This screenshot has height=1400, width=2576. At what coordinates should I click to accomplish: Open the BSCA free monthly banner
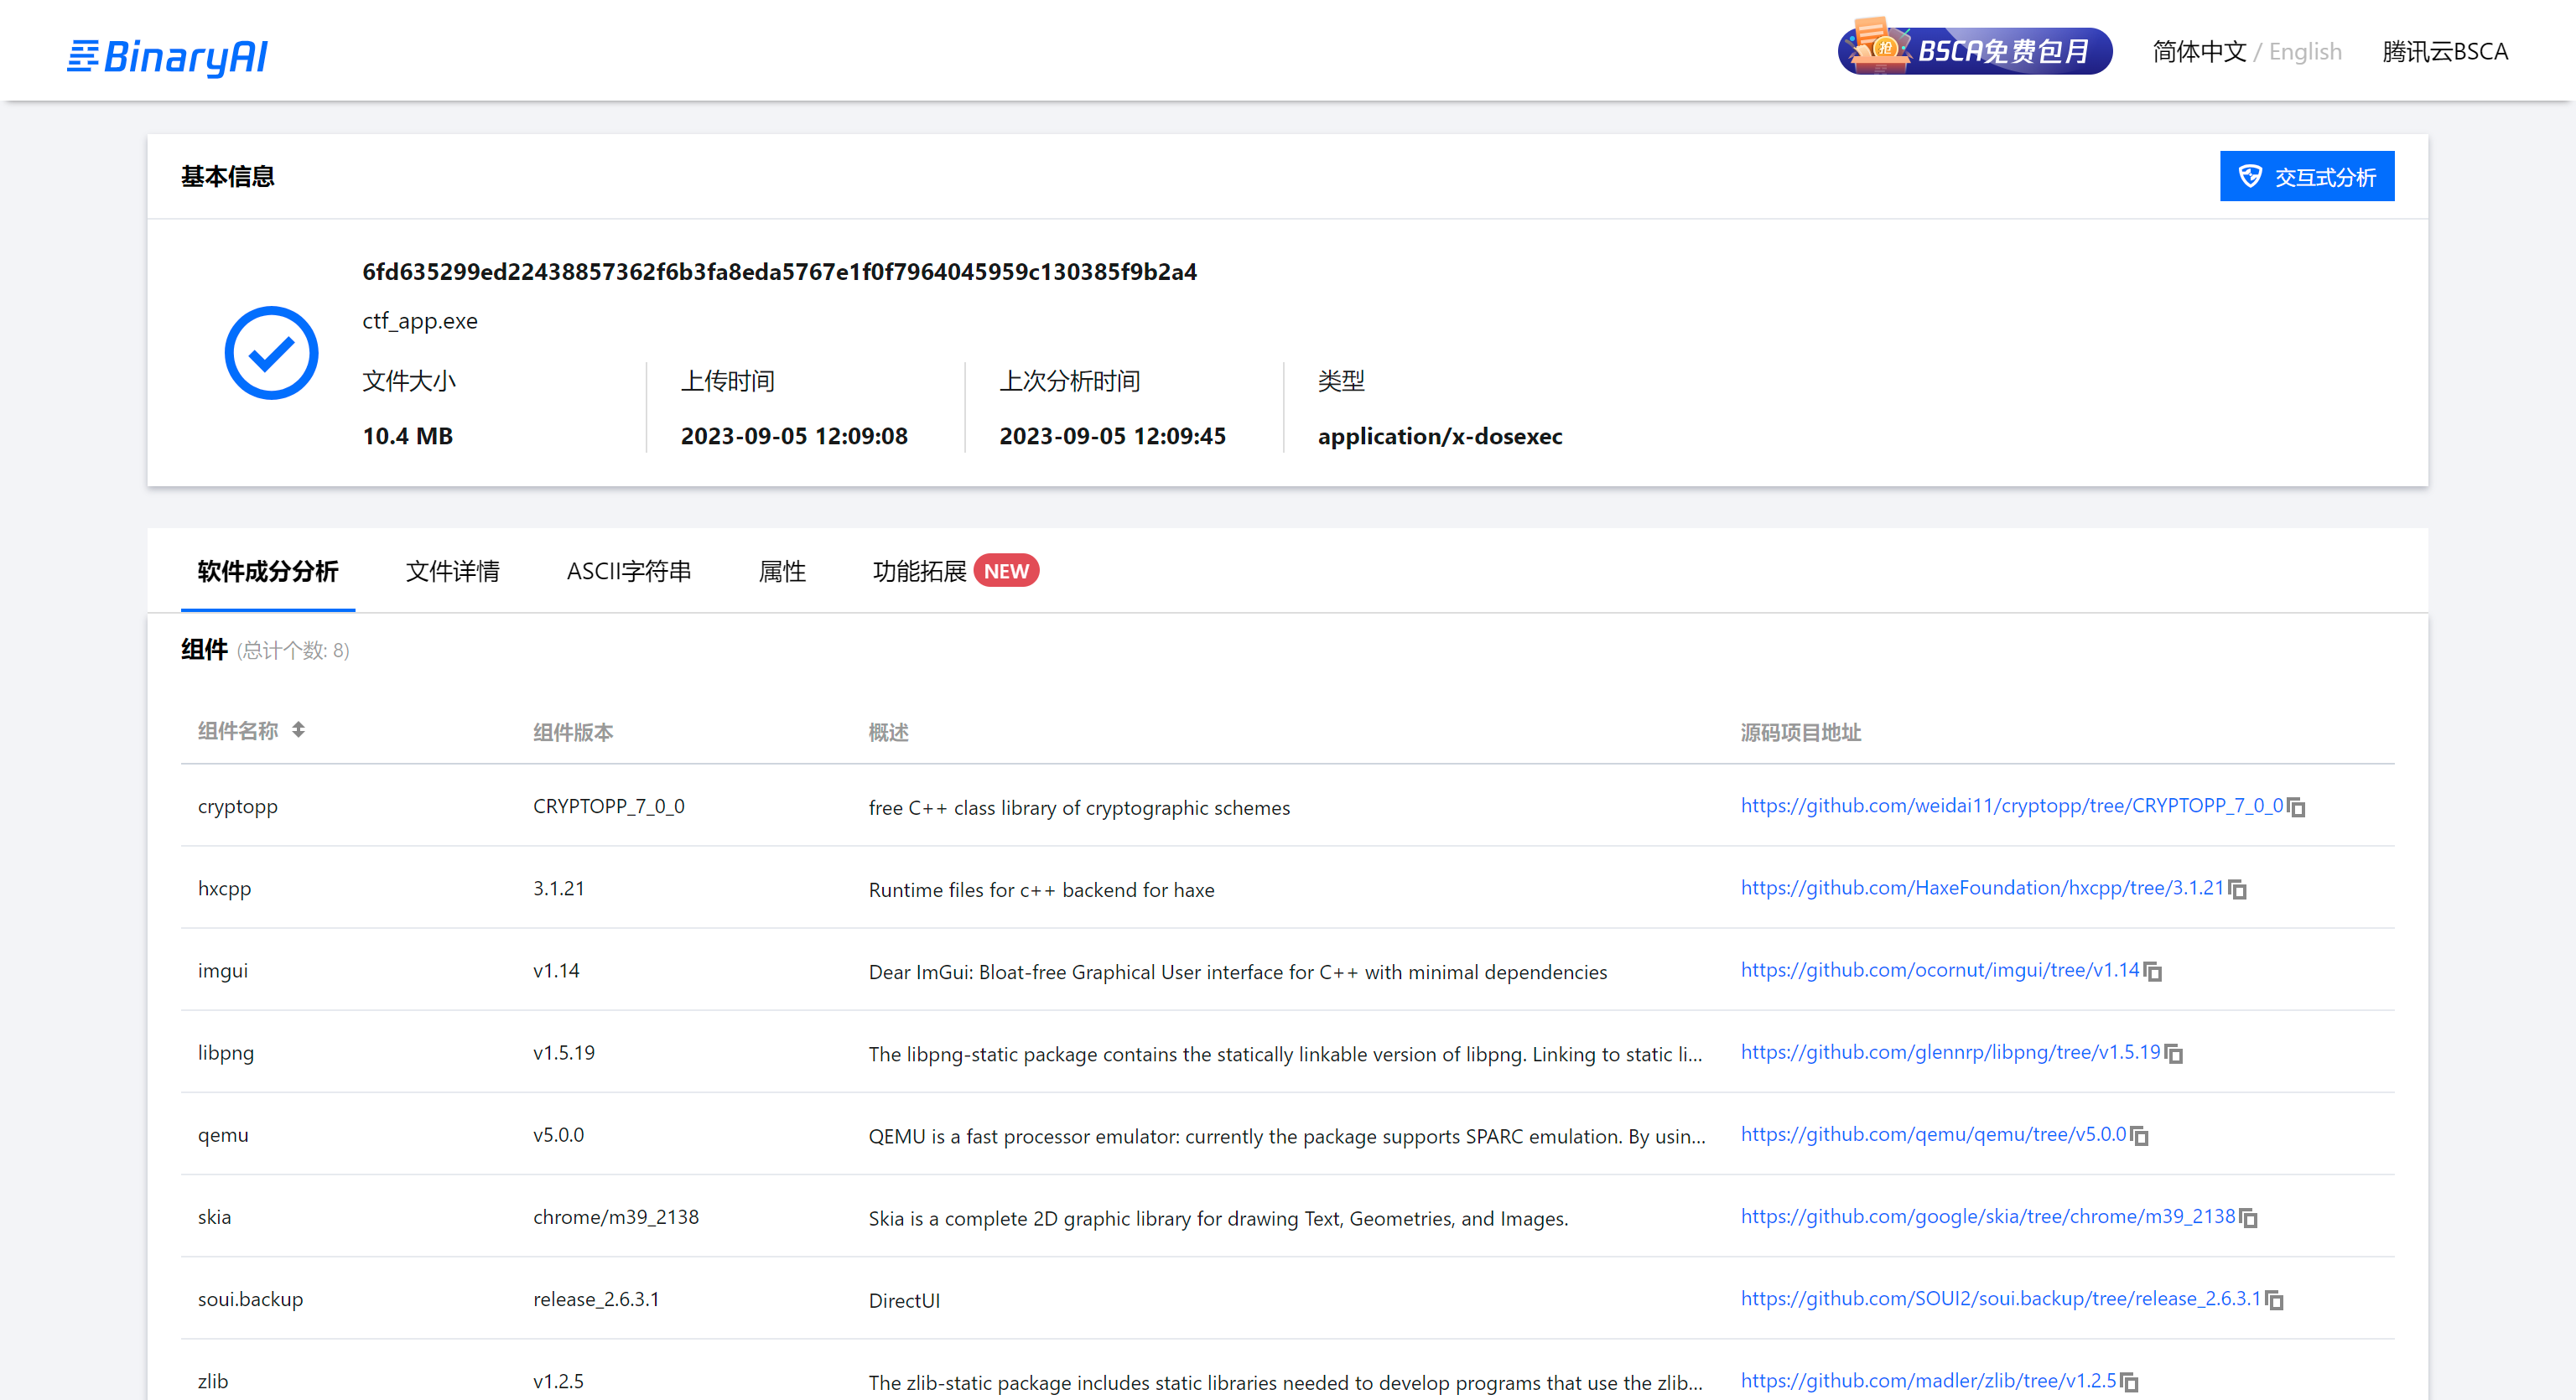[x=1975, y=50]
